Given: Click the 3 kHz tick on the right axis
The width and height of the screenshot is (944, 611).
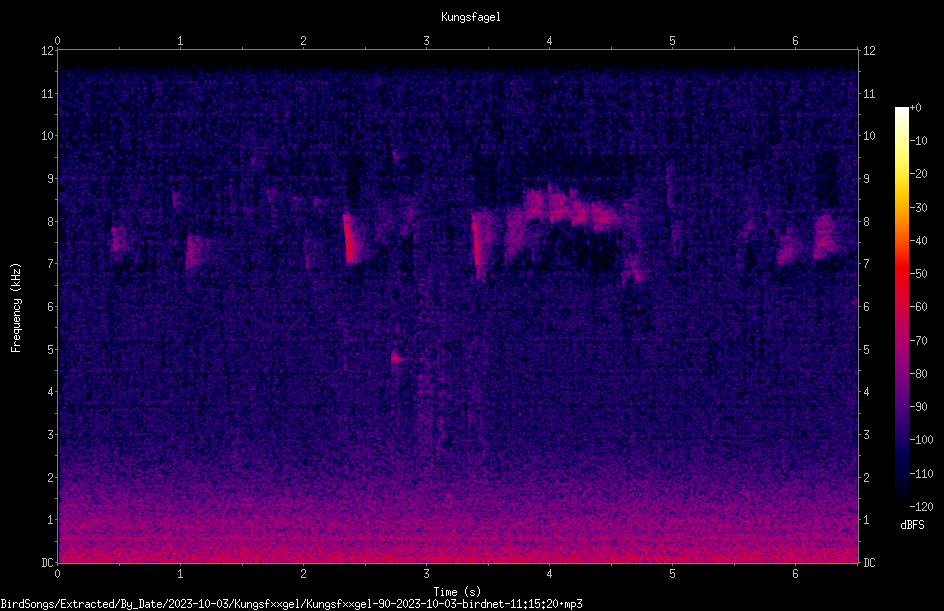Looking at the screenshot, I should (x=867, y=435).
